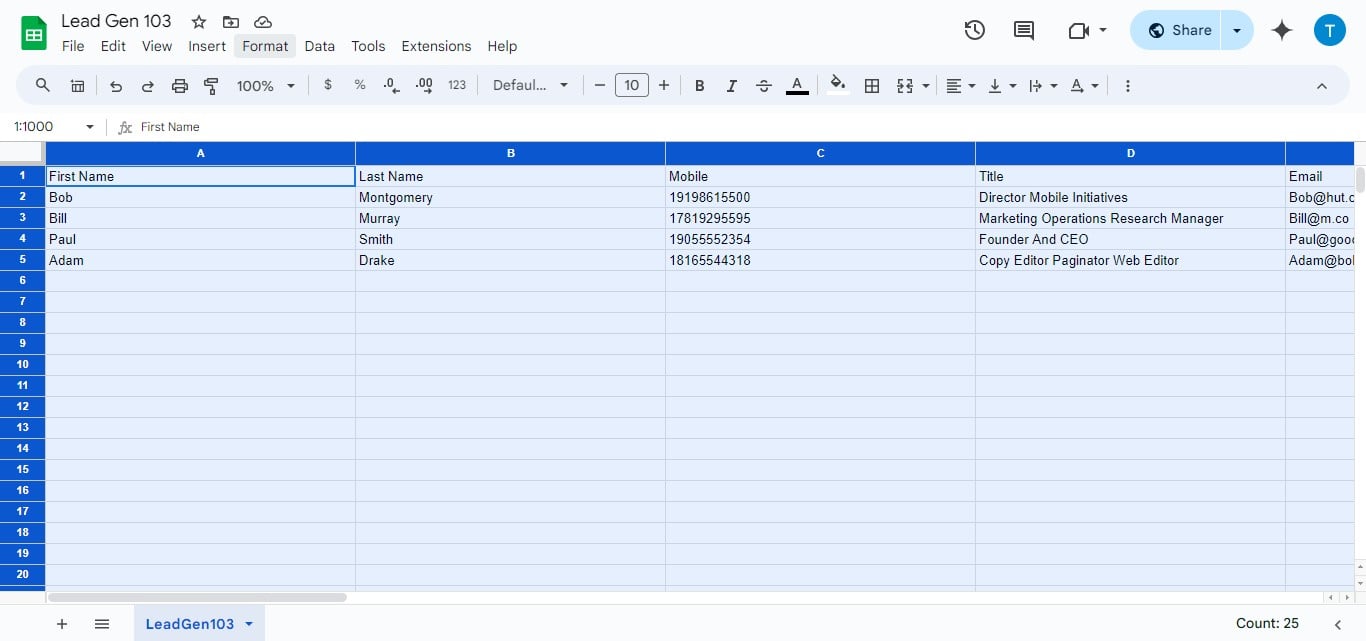Toggle bold text formatting
This screenshot has height=641, width=1366.
click(700, 86)
